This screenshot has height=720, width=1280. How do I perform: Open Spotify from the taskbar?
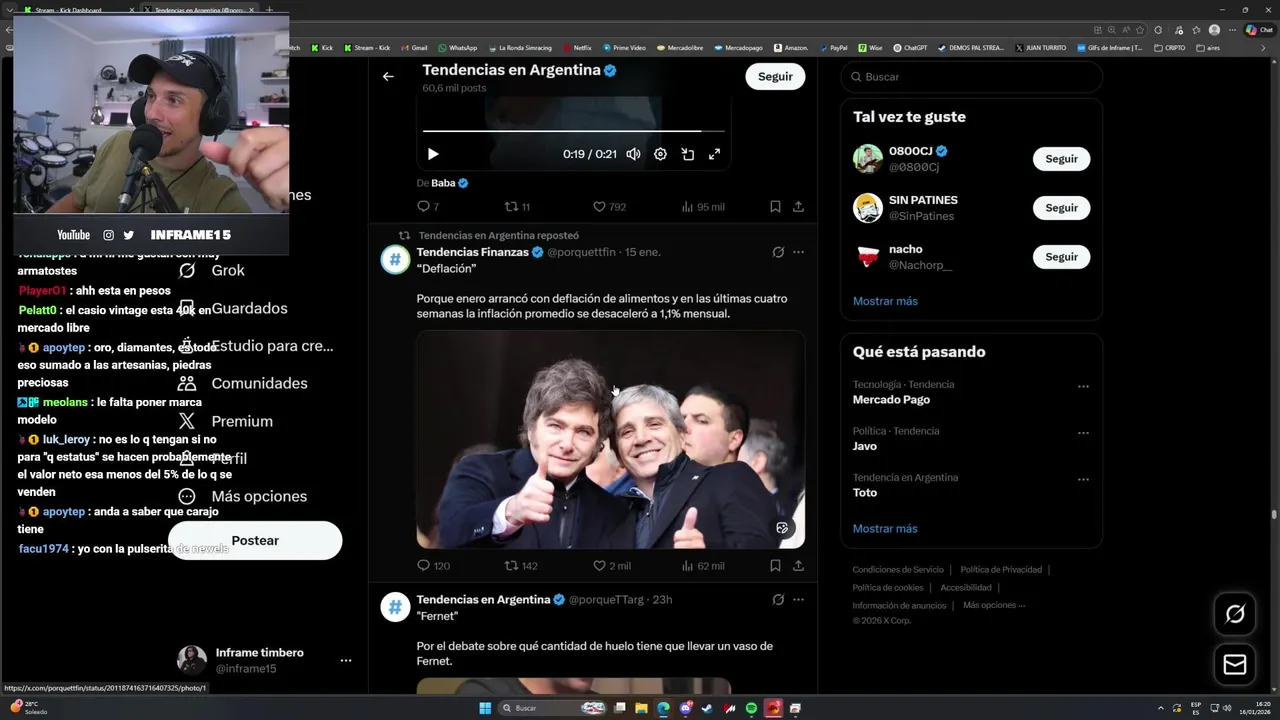[751, 708]
